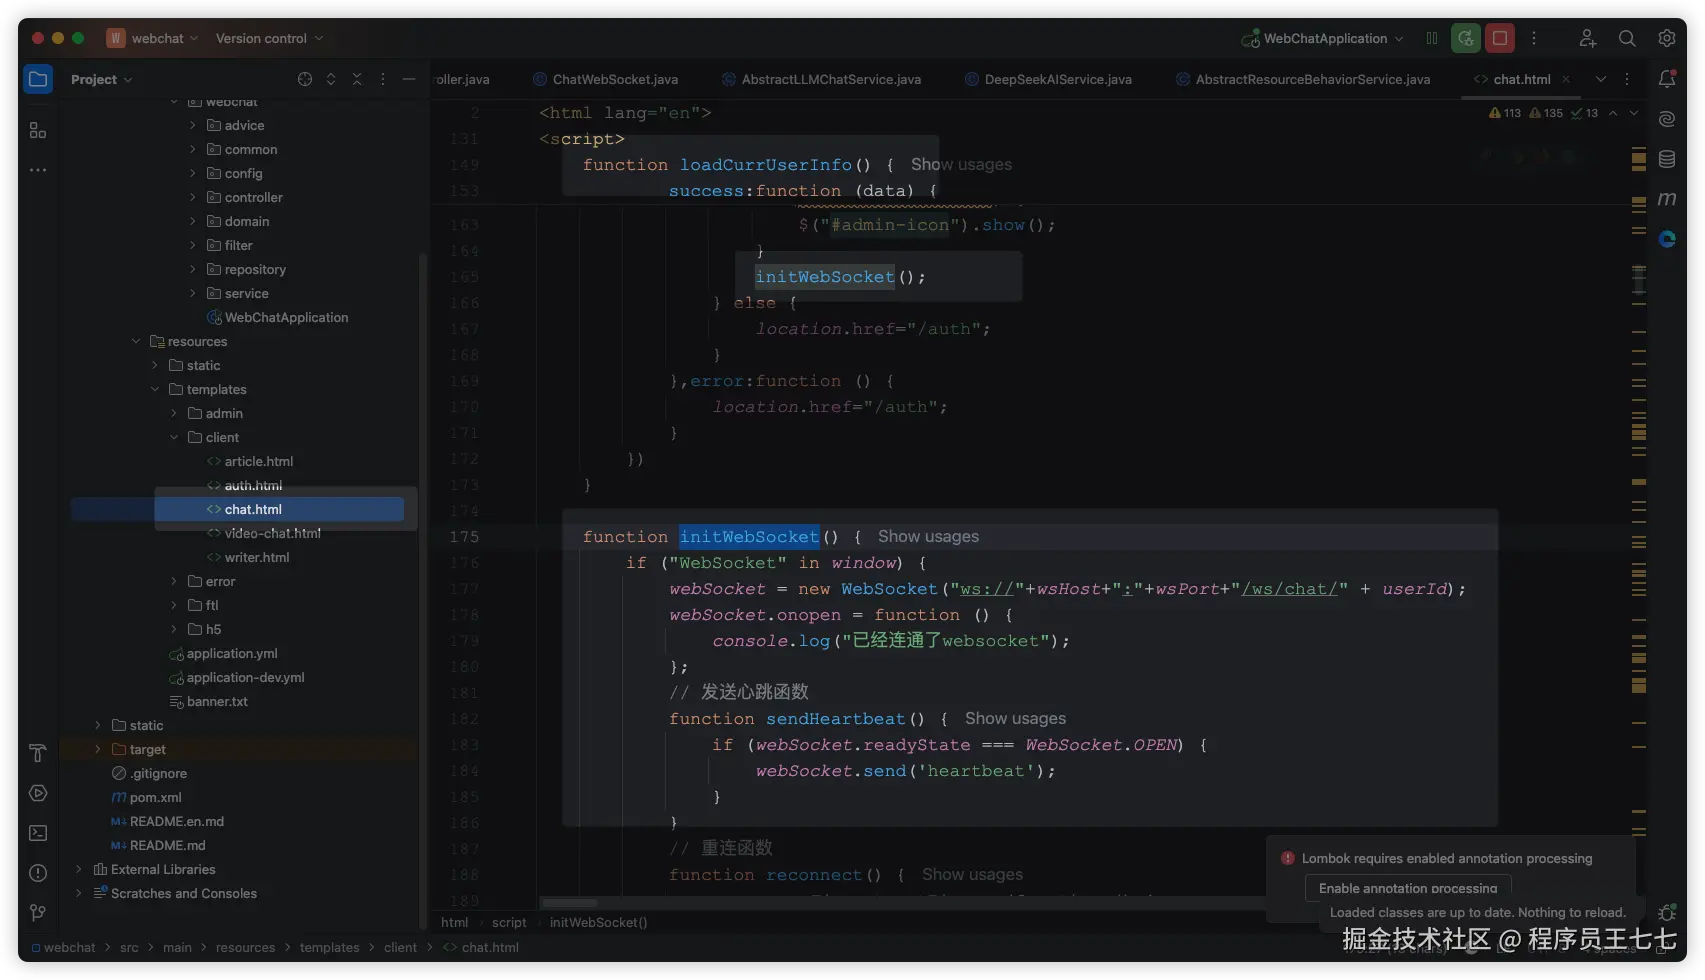Select application.yml in project tree
Screen dimensions: 1705x980
click(231, 654)
